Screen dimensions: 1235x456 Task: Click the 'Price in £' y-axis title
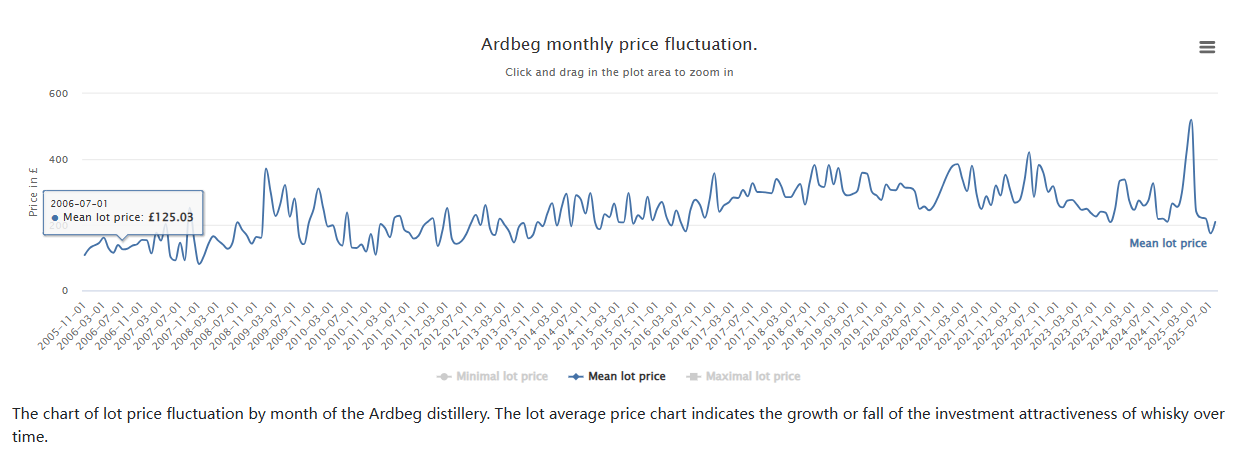[x=33, y=193]
